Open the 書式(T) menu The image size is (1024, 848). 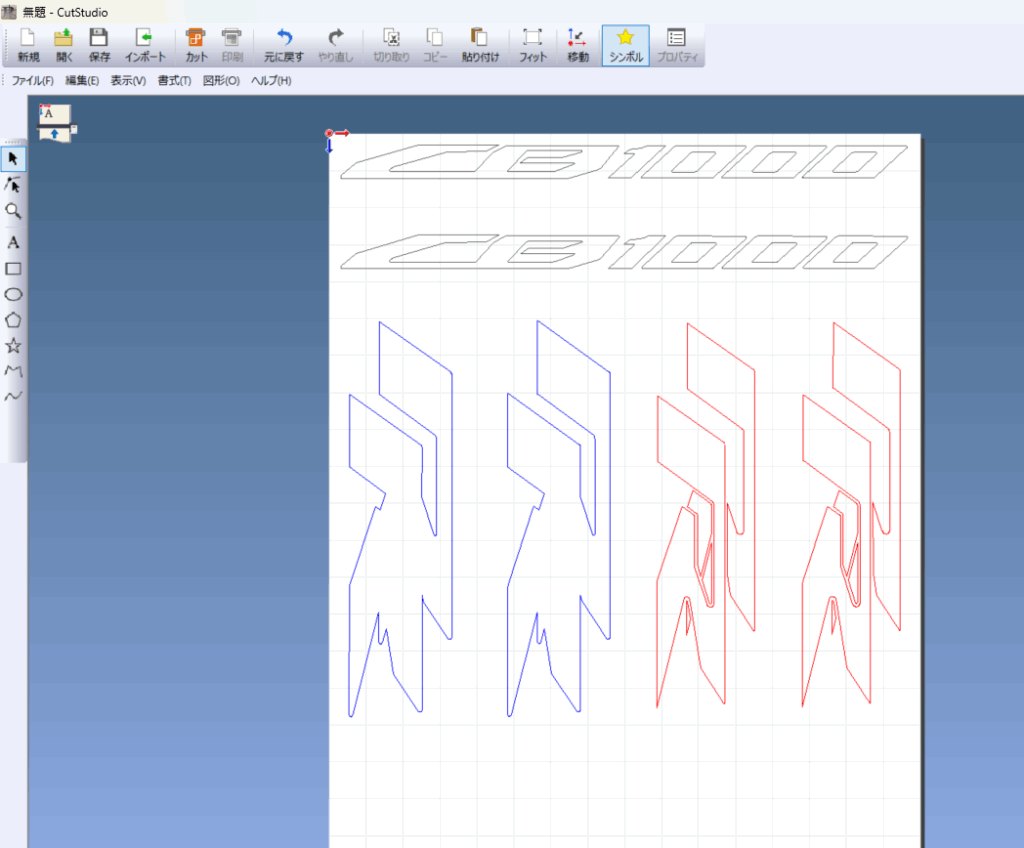tap(174, 81)
